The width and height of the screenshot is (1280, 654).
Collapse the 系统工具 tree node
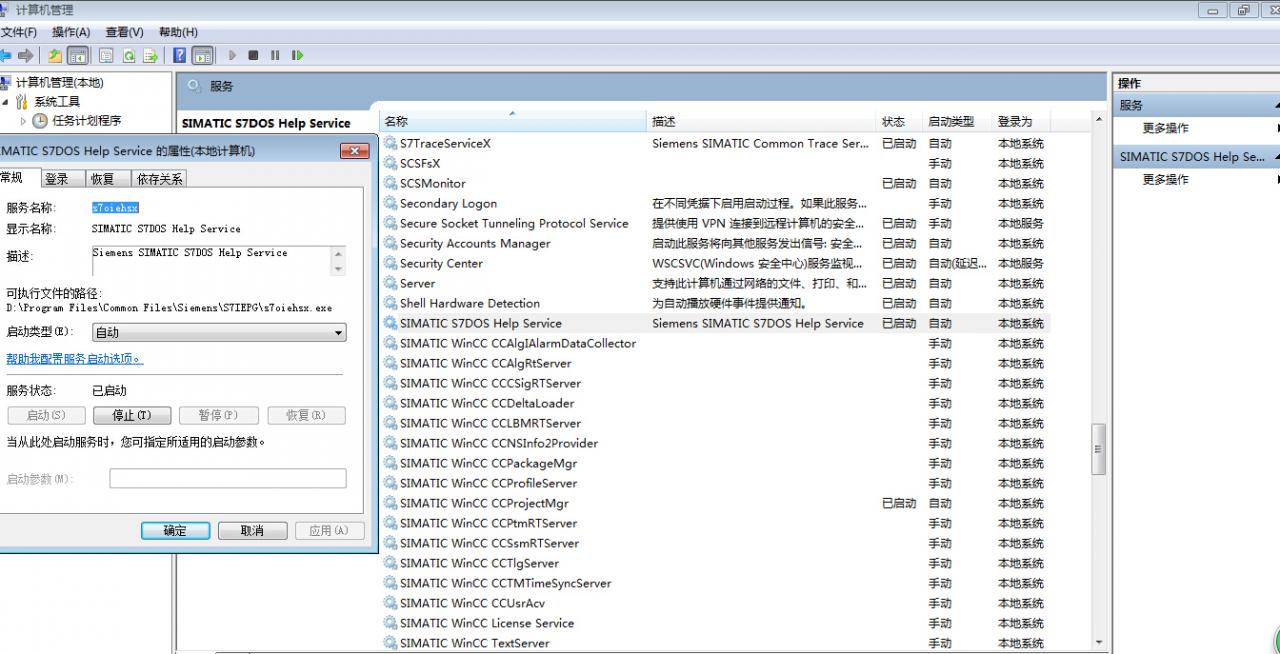point(5,102)
